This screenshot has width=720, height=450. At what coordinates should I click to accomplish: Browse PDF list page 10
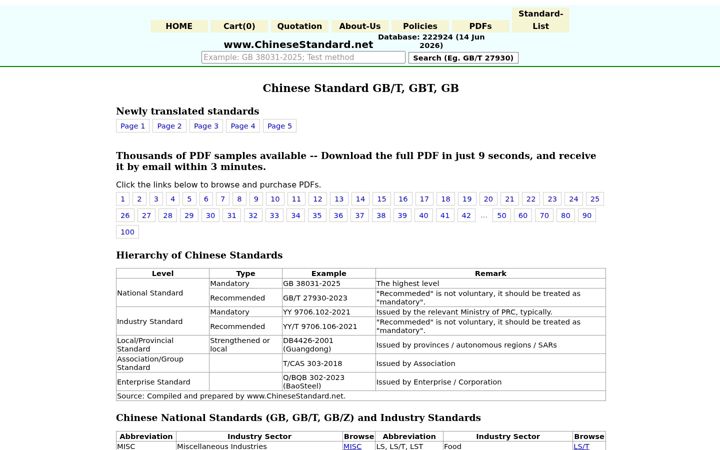(x=275, y=199)
